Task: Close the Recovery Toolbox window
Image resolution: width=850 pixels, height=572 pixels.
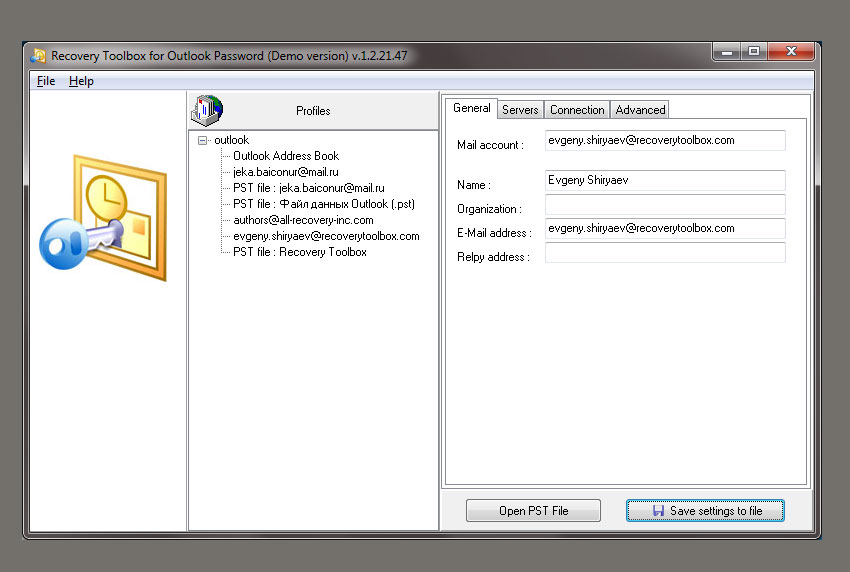Action: point(791,52)
